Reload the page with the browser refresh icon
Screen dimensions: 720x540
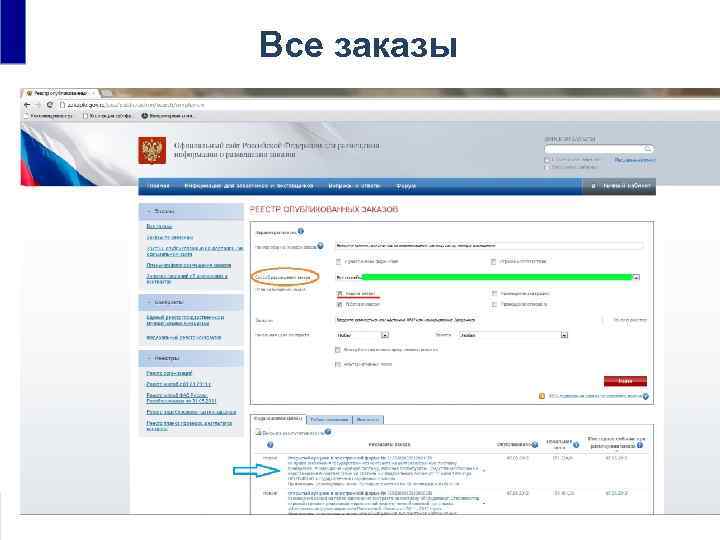(x=50, y=105)
